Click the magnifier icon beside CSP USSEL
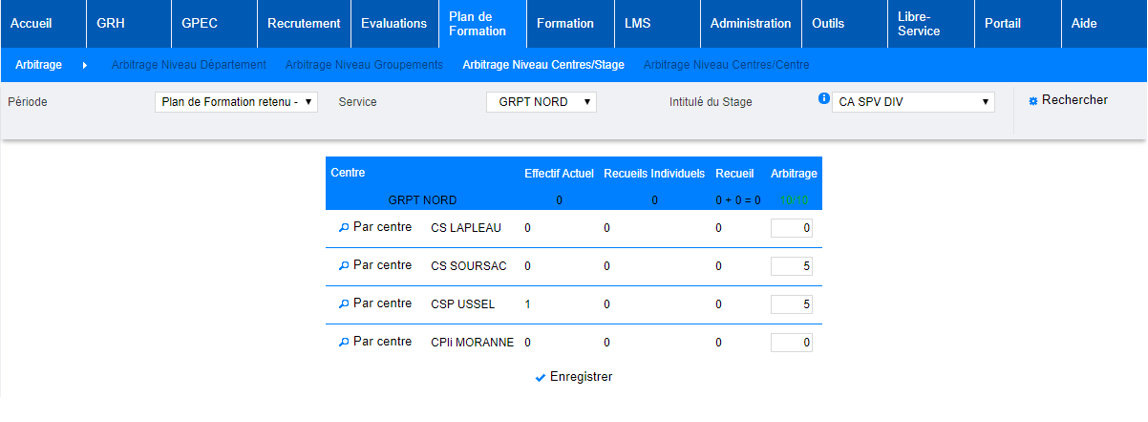 [344, 304]
